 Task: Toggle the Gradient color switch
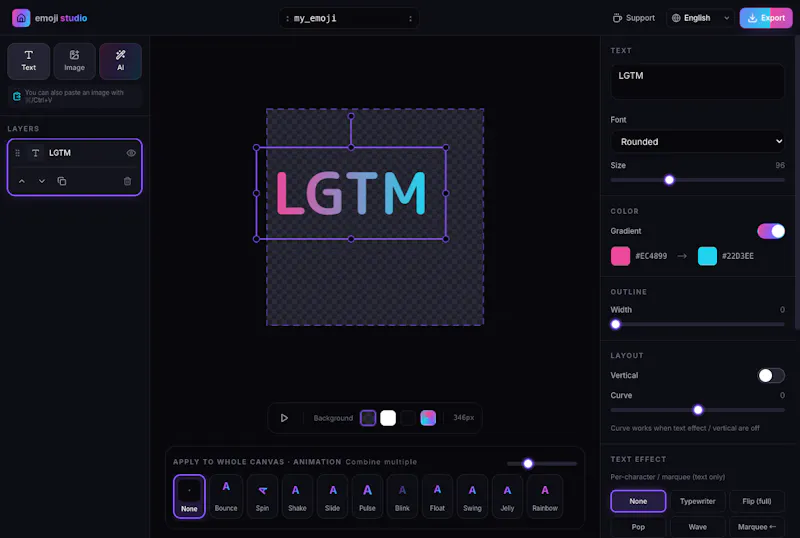(771, 231)
